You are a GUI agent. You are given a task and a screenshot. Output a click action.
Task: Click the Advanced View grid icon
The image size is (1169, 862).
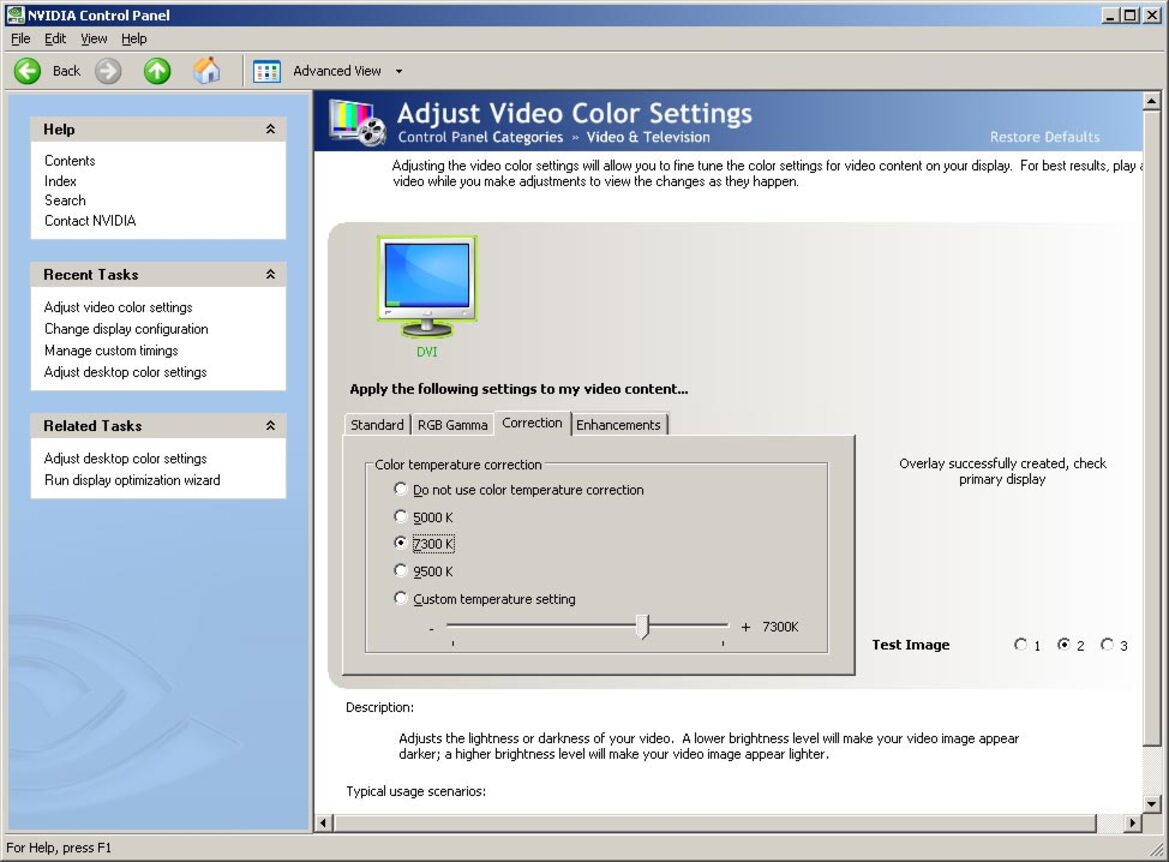click(x=266, y=72)
